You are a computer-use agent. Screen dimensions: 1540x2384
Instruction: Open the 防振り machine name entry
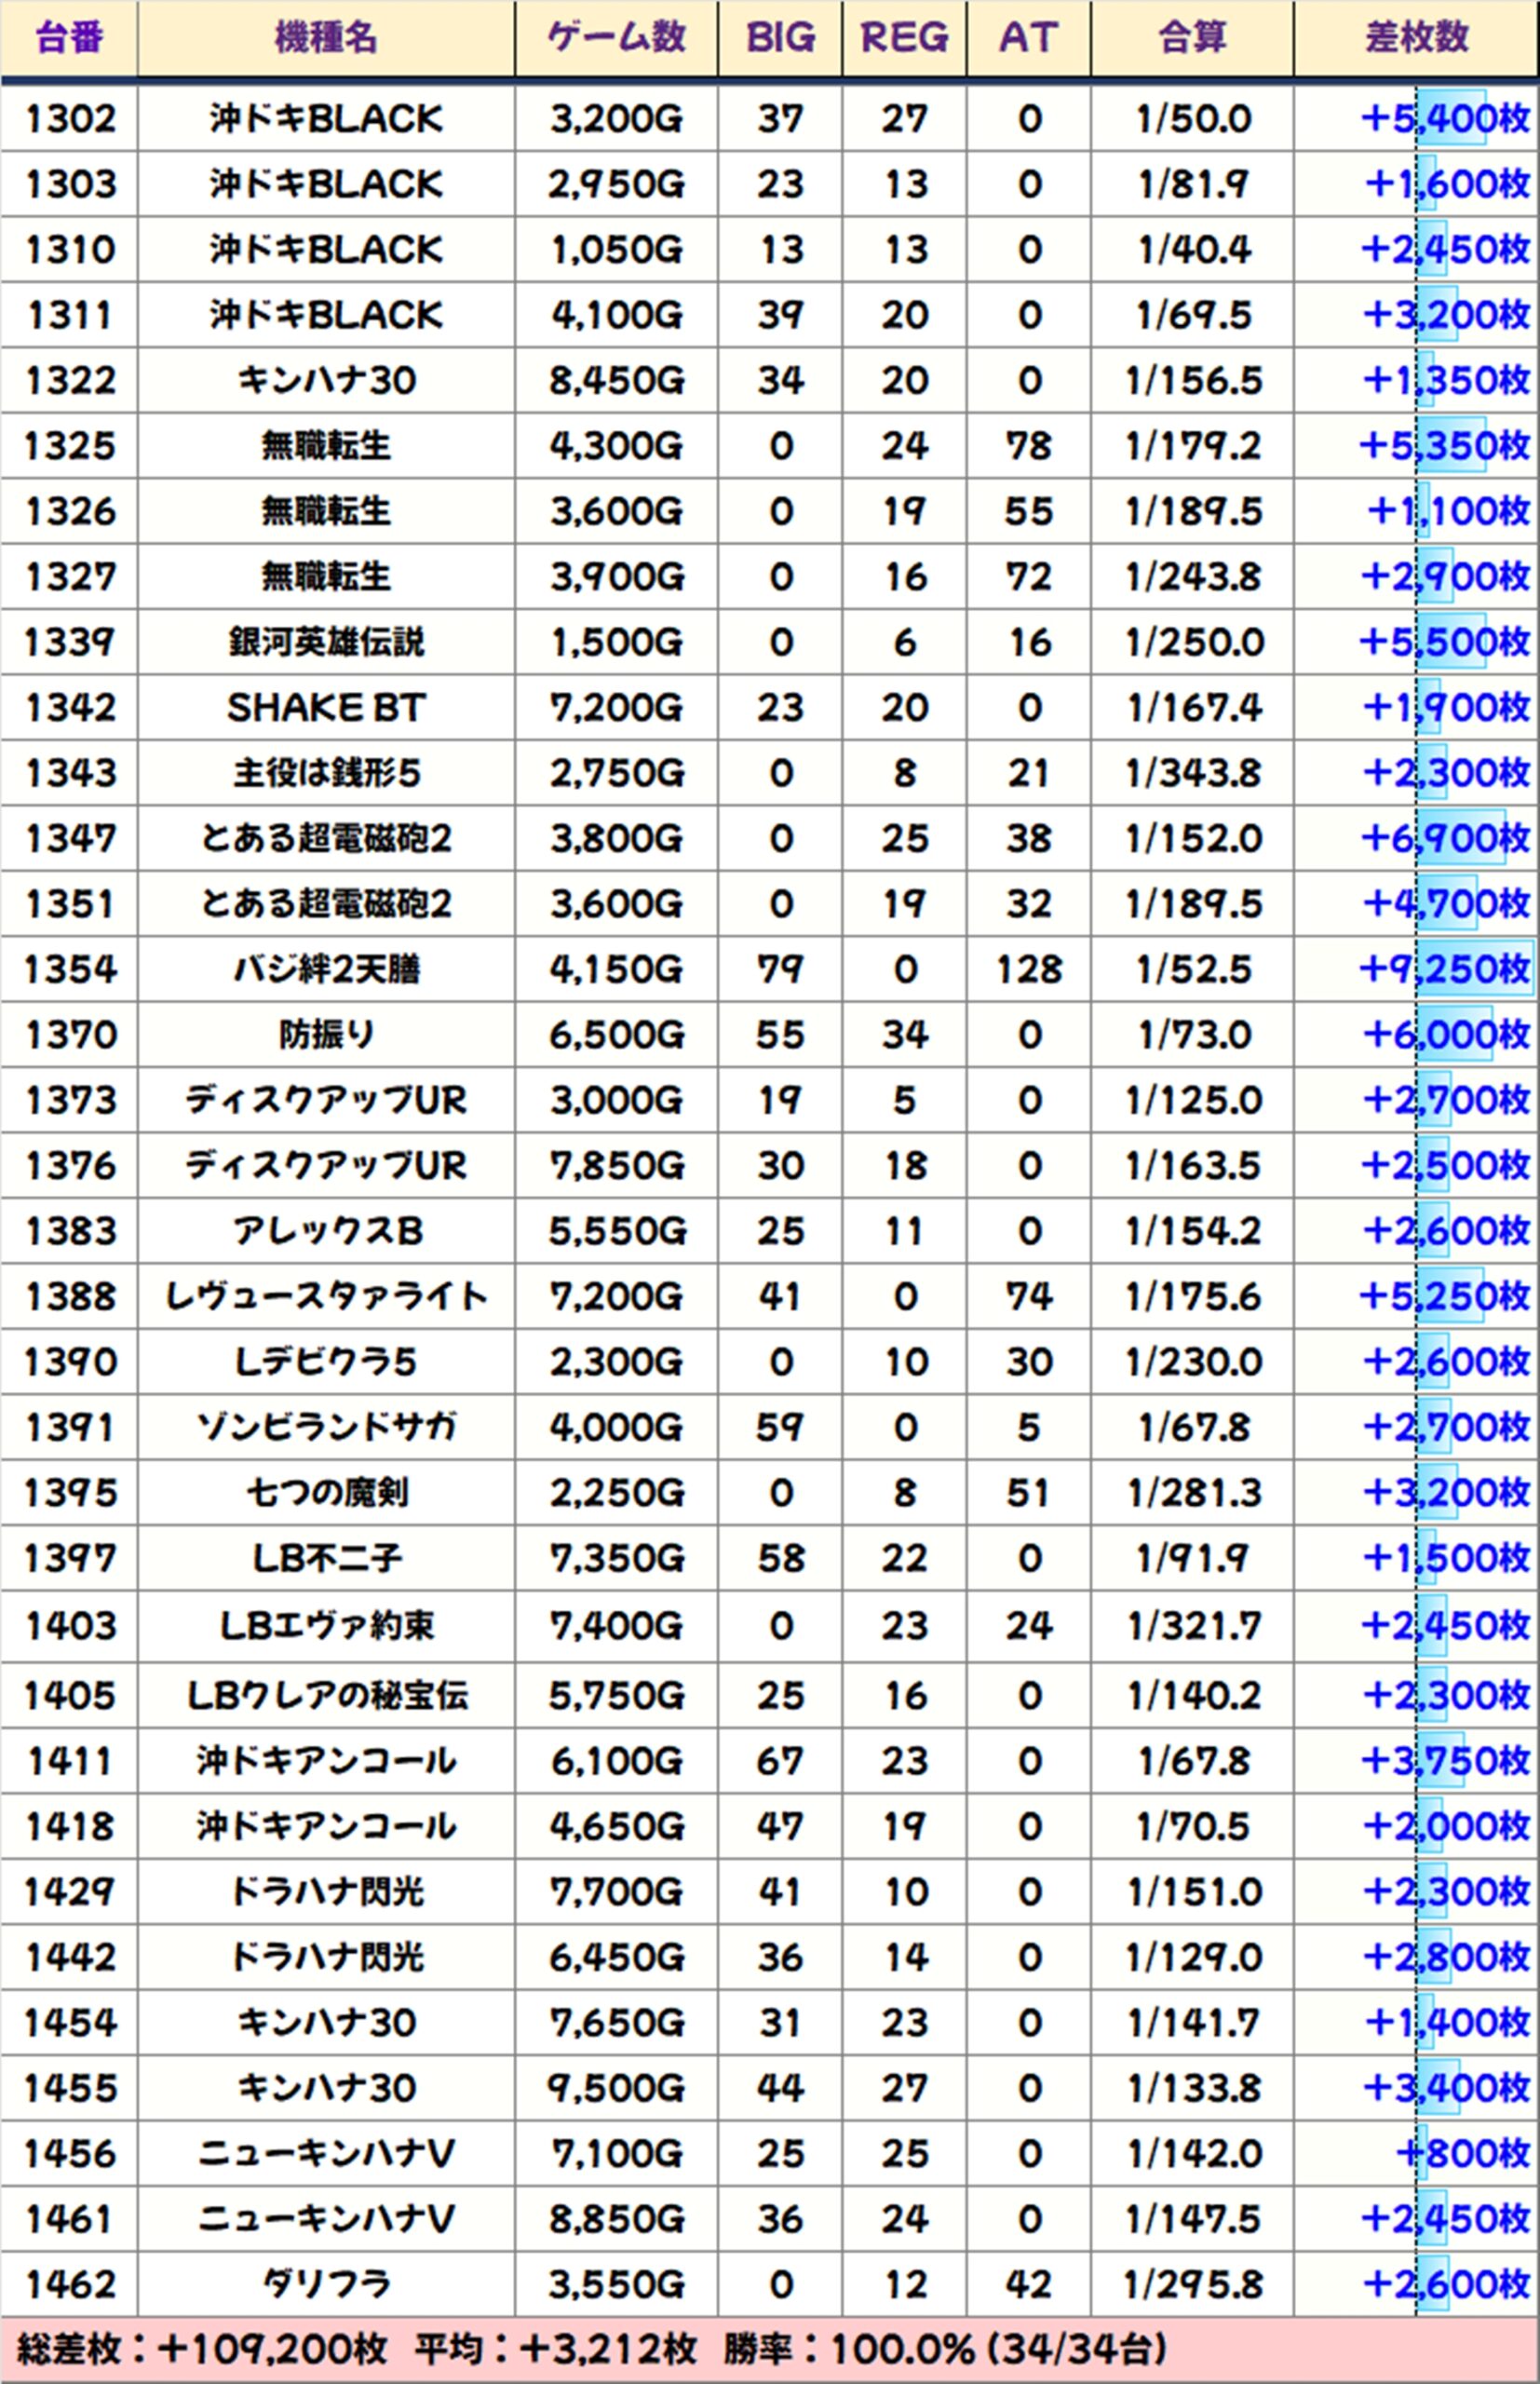coord(326,1035)
